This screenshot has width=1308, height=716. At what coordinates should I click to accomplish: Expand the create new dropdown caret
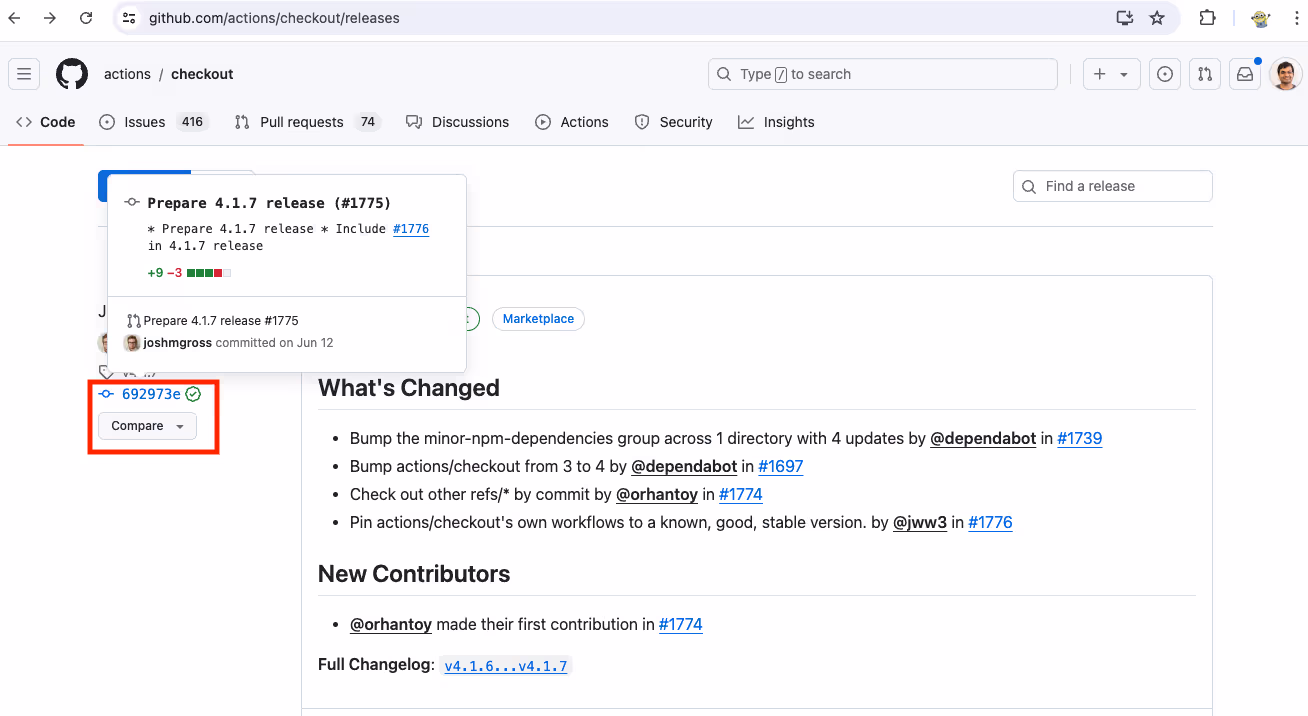coord(1124,75)
